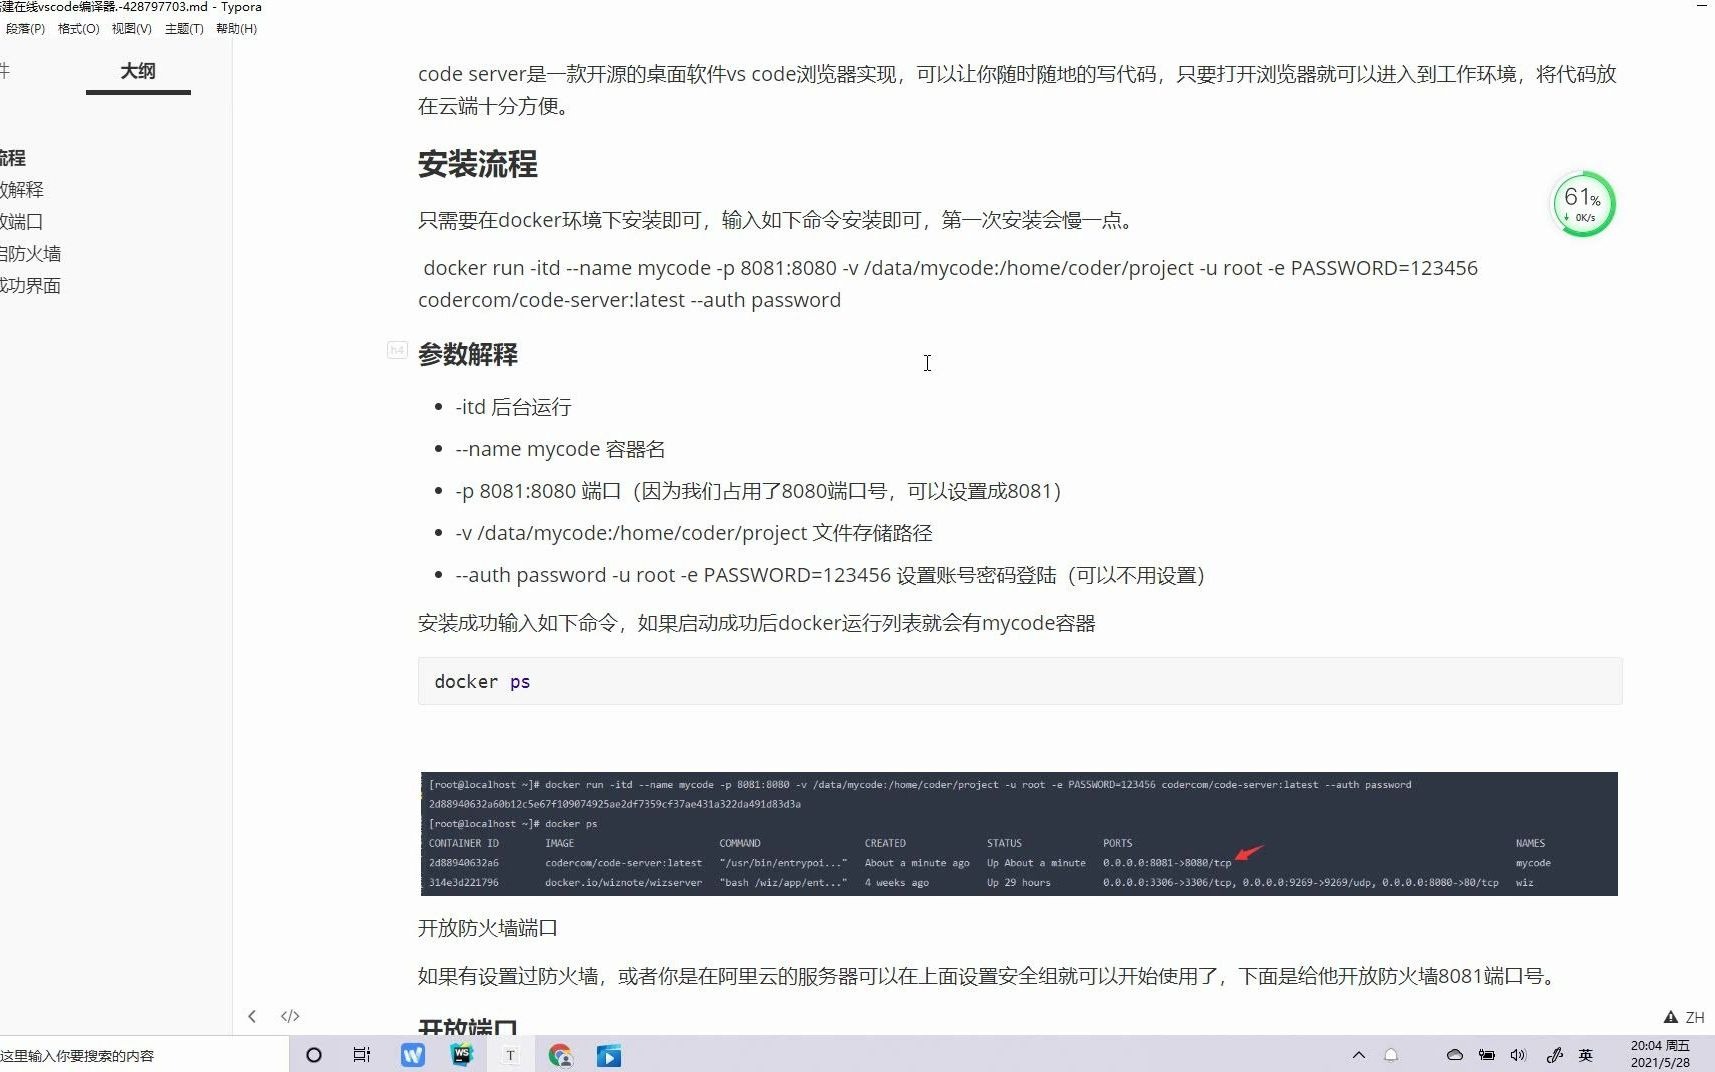Jump to 参数解释 in the outline
Screen dimensions: 1715x1072
22,189
